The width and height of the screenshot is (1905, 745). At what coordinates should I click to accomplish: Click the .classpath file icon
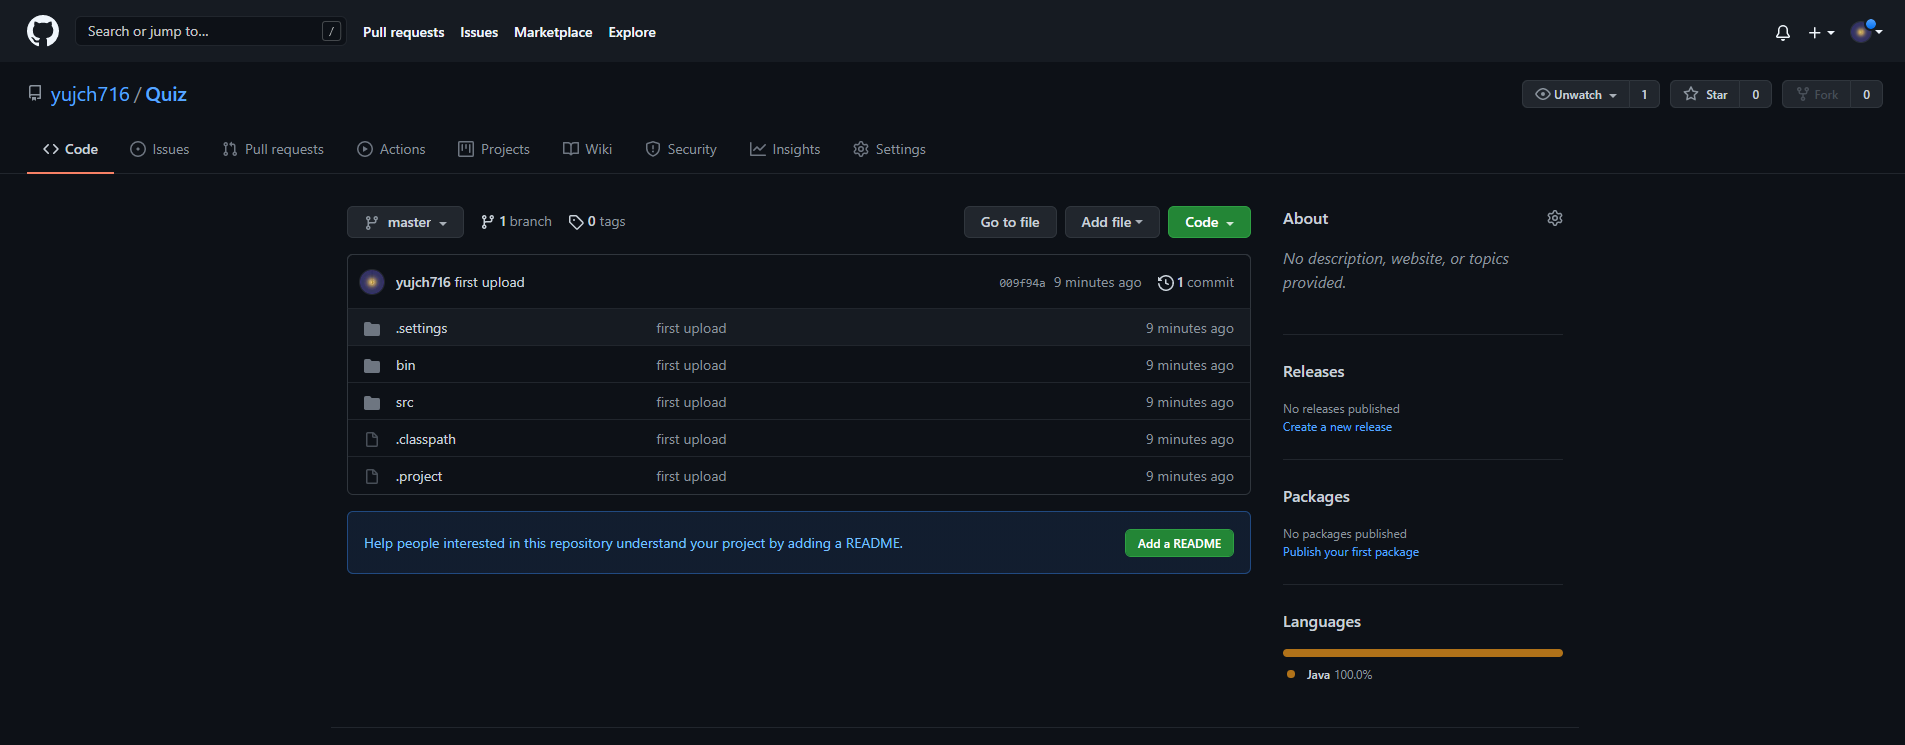coord(372,439)
